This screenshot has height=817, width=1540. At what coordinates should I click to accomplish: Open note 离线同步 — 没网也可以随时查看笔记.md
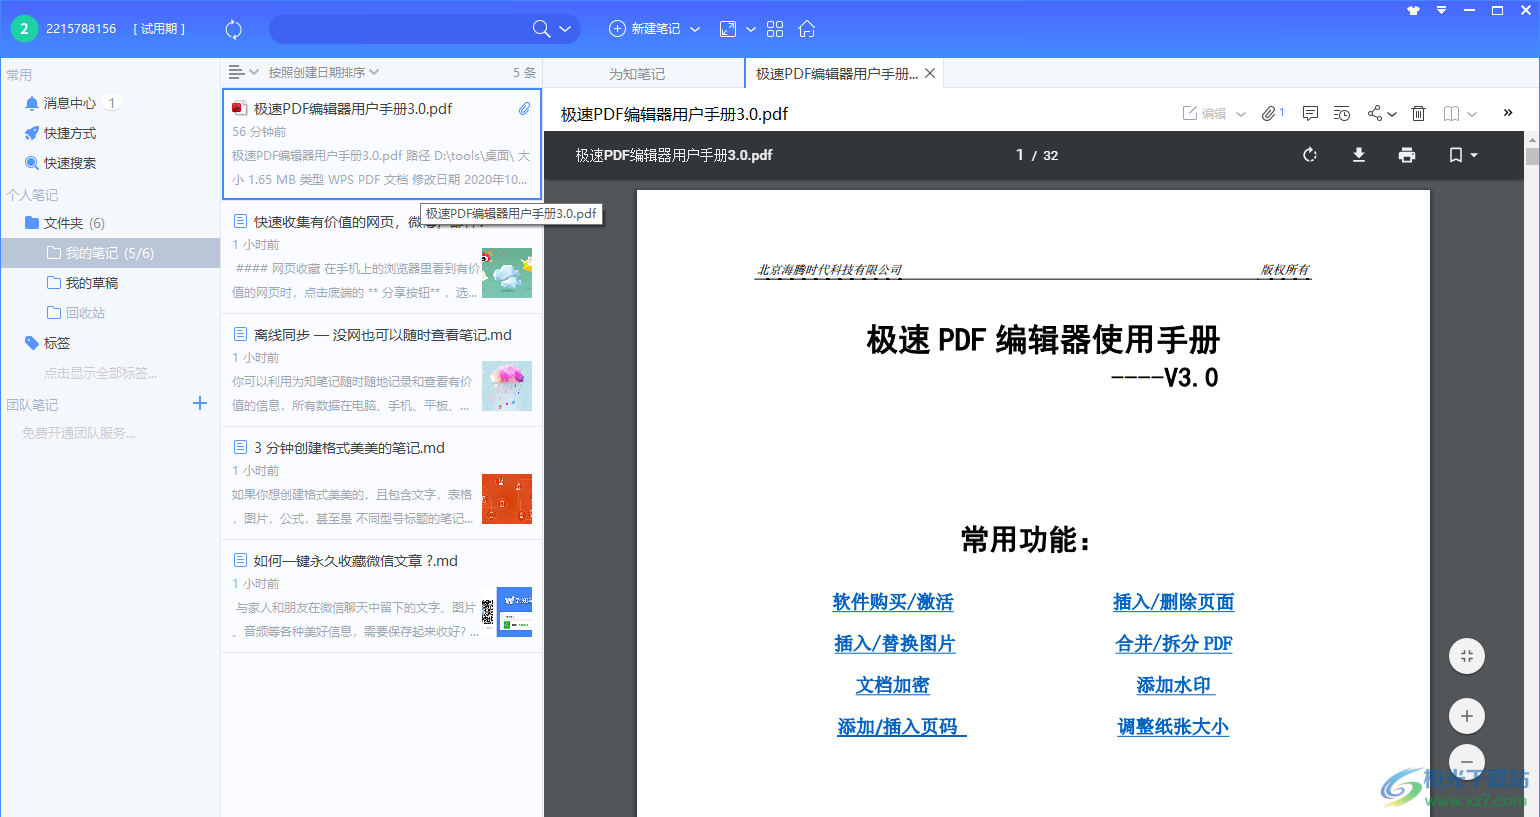(x=382, y=371)
